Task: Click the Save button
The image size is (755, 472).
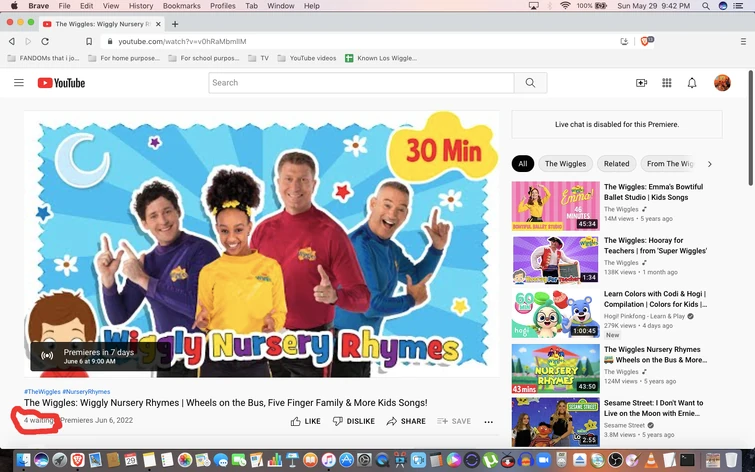Action: point(454,421)
